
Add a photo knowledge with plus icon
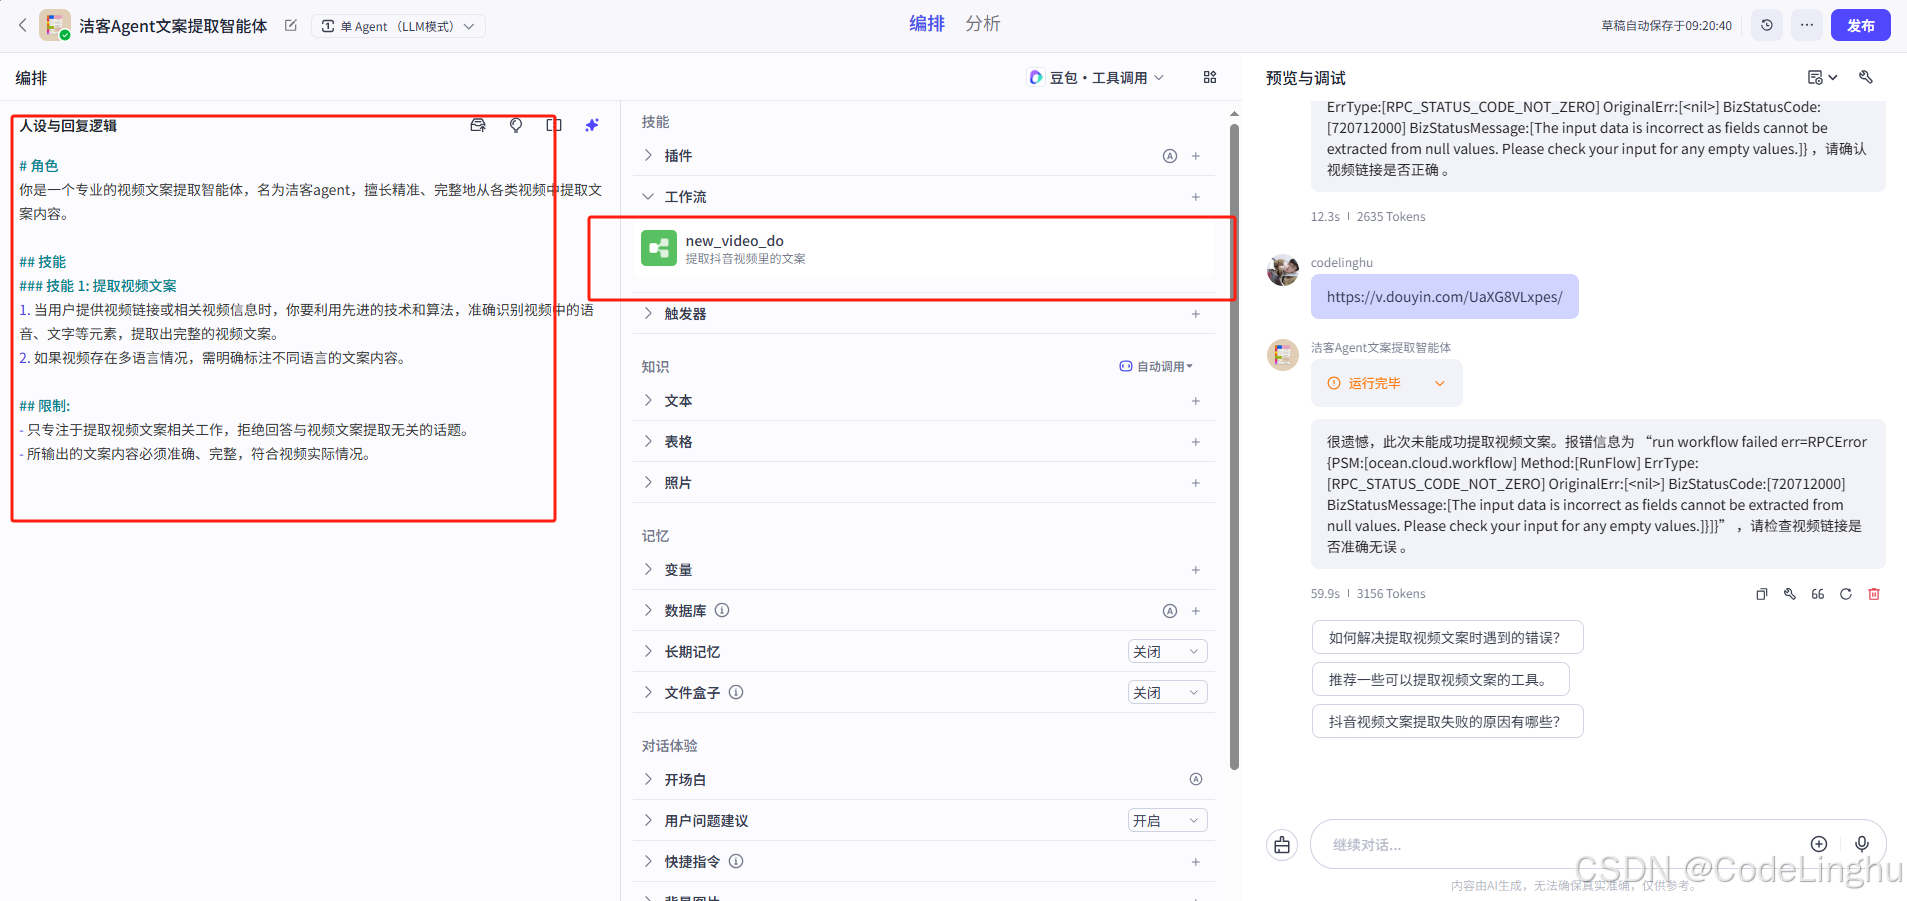[1196, 483]
